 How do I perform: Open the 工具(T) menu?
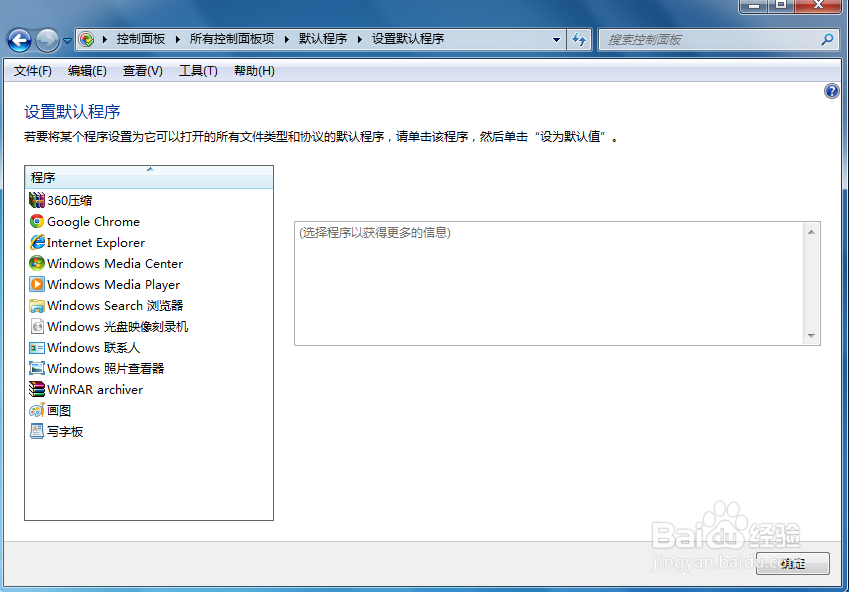click(198, 71)
